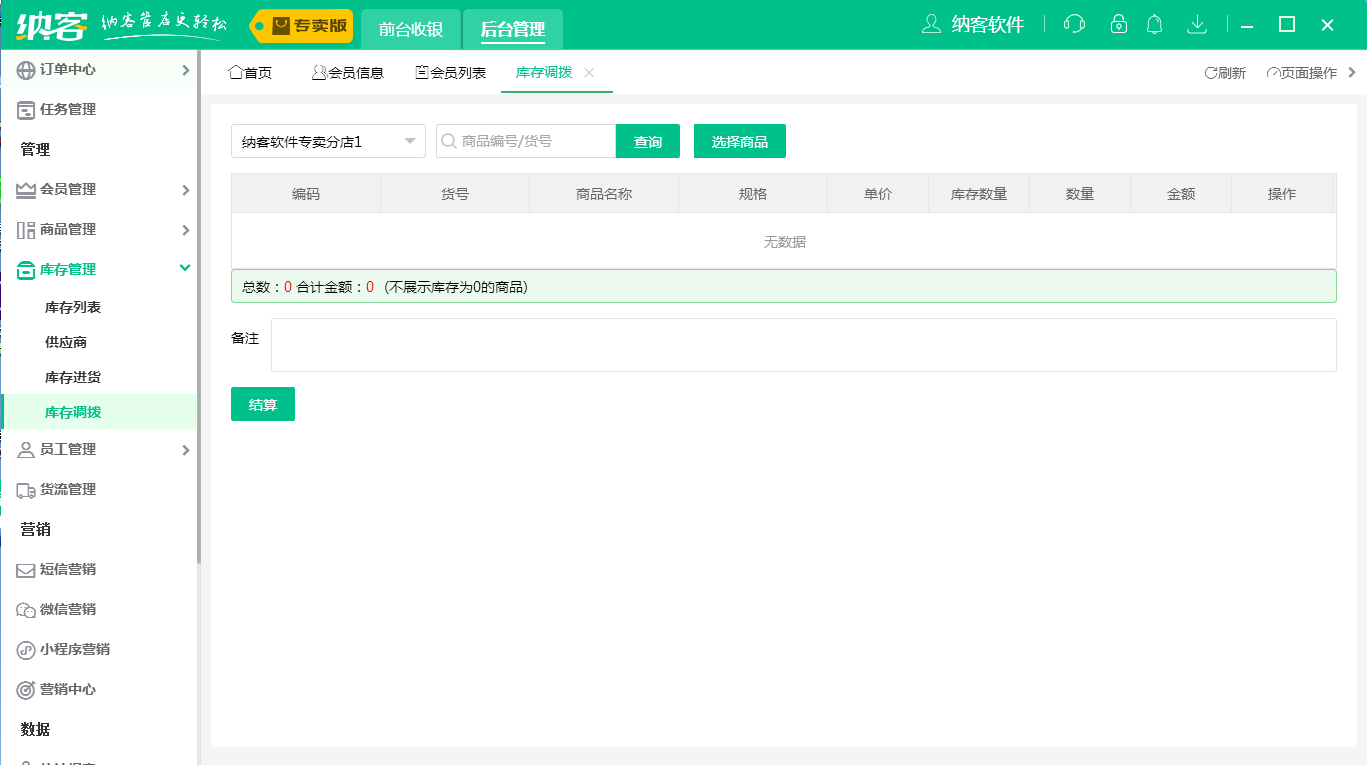The height and width of the screenshot is (765, 1367).
Task: Open the 纳客软件专卖分店1 store dropdown
Action: point(327,141)
